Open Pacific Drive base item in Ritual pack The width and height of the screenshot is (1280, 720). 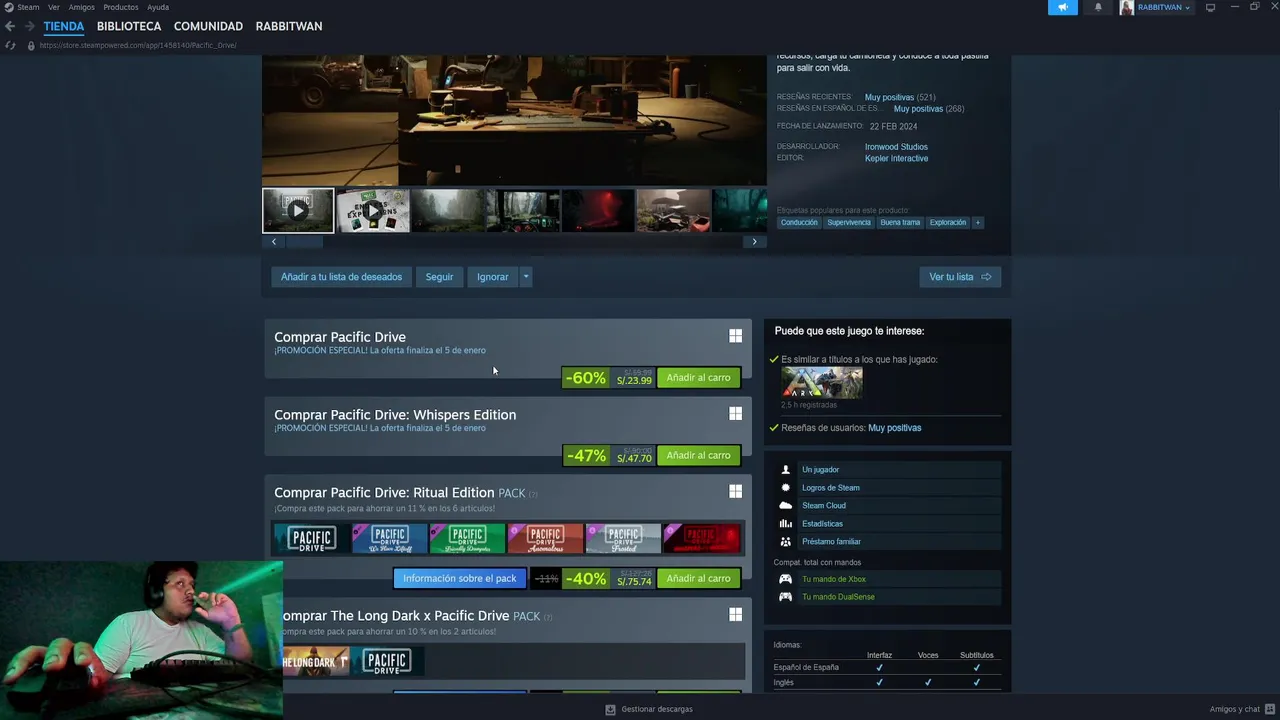click(312, 539)
